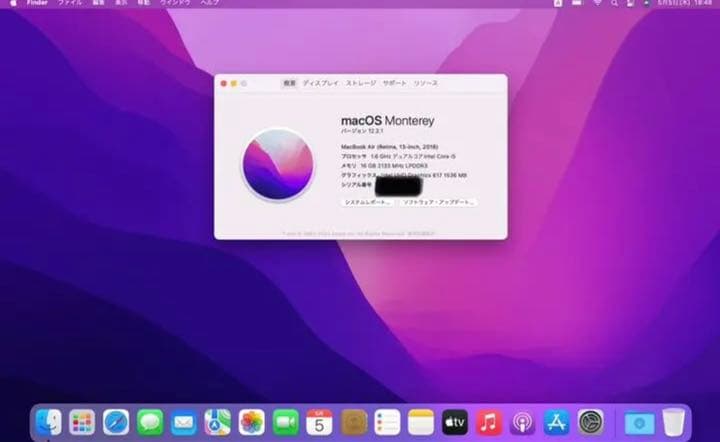Open the Contacts app in the Dock

[354, 422]
